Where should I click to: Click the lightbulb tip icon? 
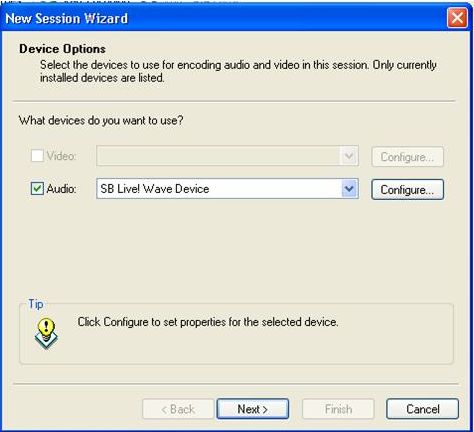[x=46, y=333]
